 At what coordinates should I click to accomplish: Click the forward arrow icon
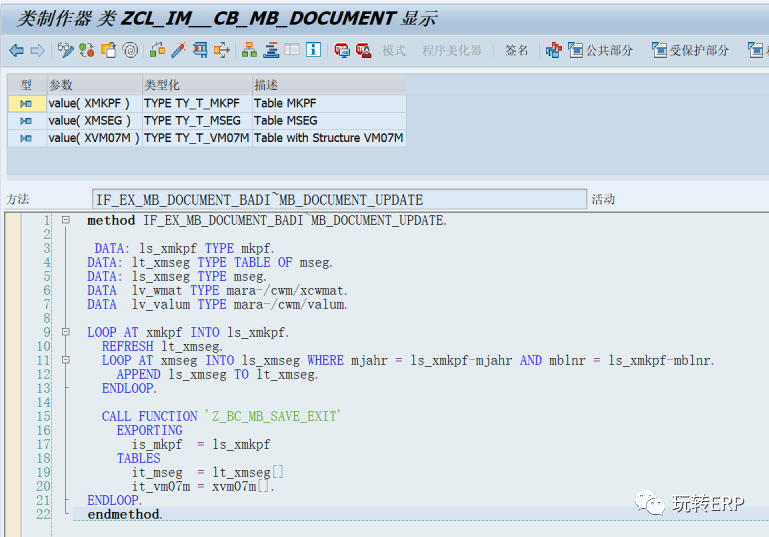pyautogui.click(x=38, y=50)
